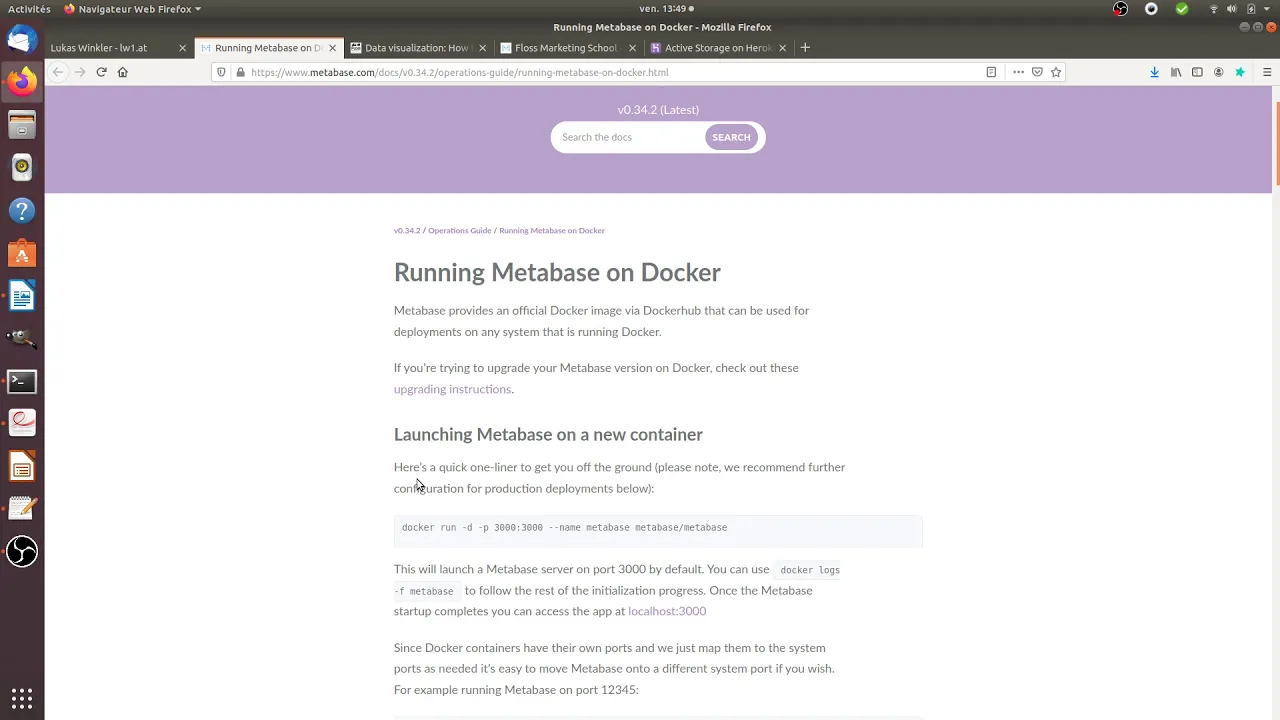Open Ubuntu Software store from dock
This screenshot has height=720, width=1280.
point(22,253)
